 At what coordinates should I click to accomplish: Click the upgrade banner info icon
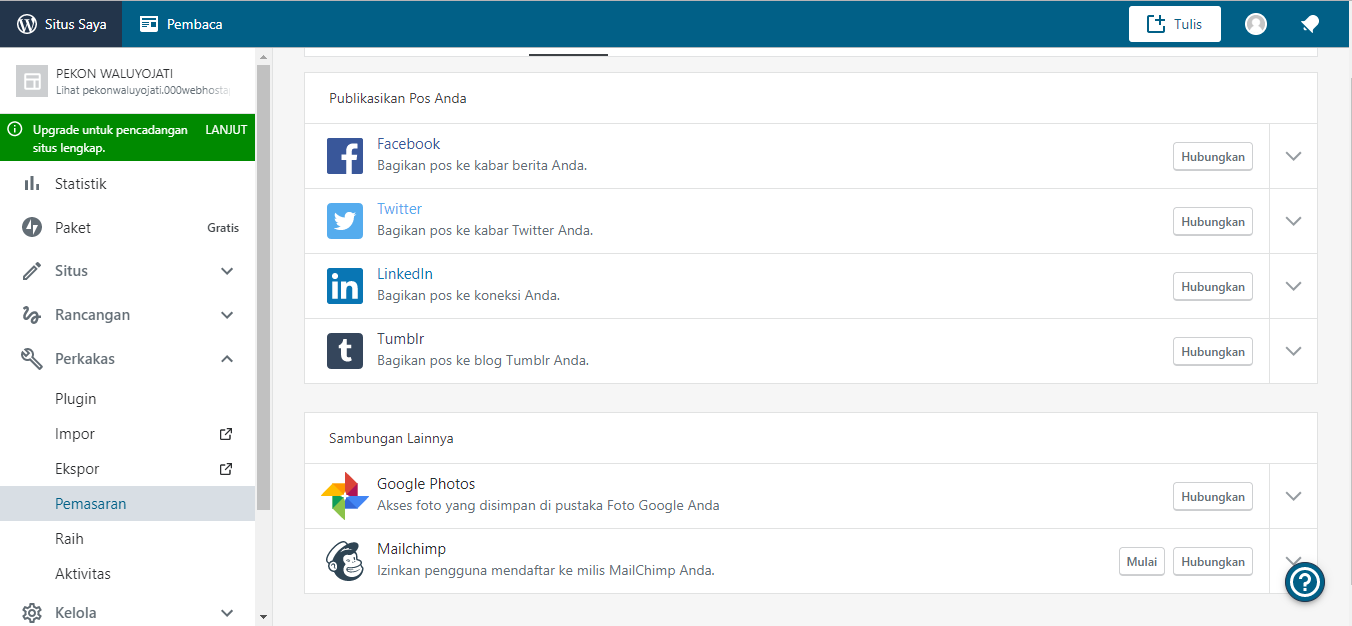15,130
